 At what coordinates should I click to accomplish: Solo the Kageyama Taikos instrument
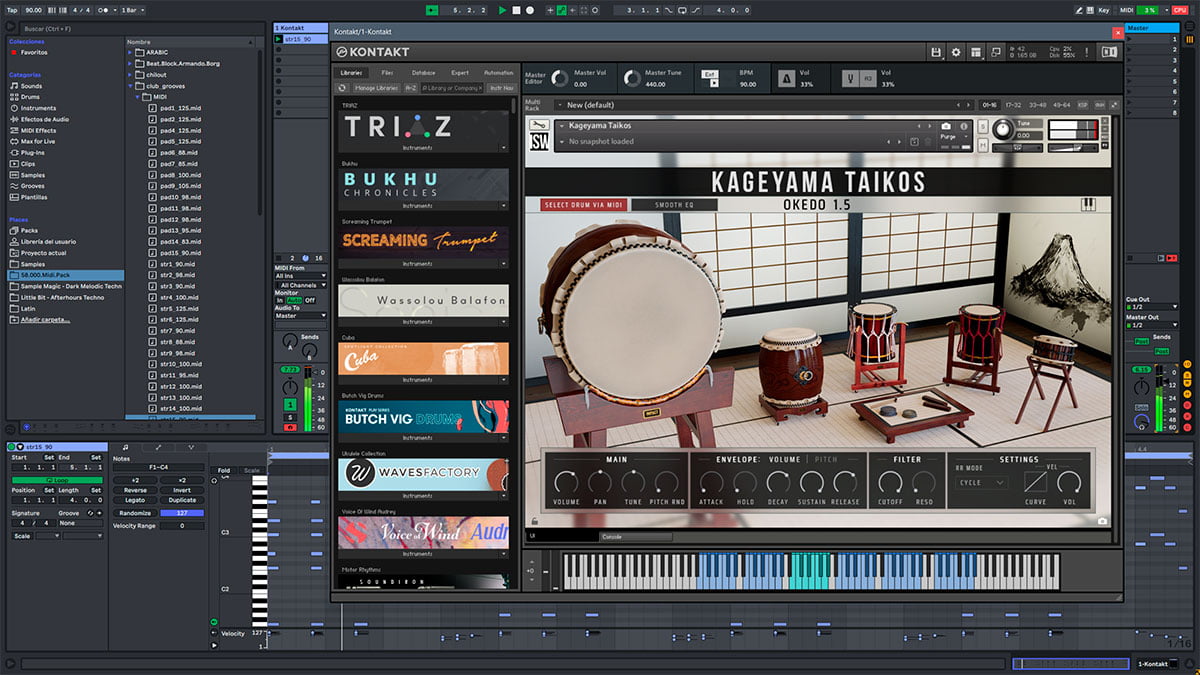click(983, 126)
